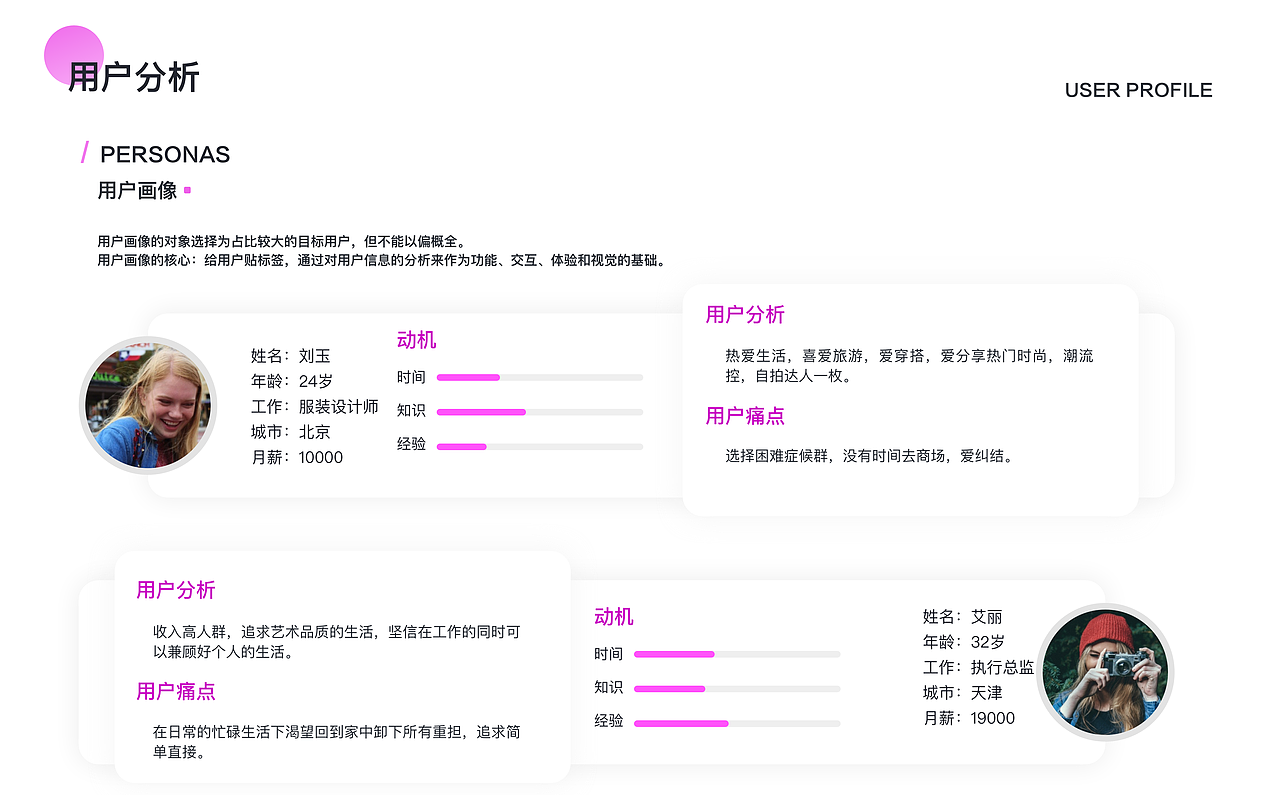Select the text 城市：北京

291,432
